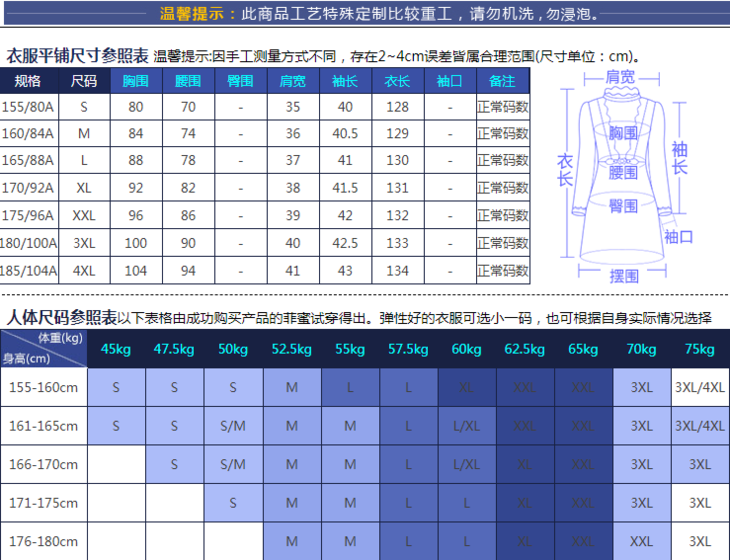Click the 75kg weight column header
The width and height of the screenshot is (730, 560).
[700, 349]
